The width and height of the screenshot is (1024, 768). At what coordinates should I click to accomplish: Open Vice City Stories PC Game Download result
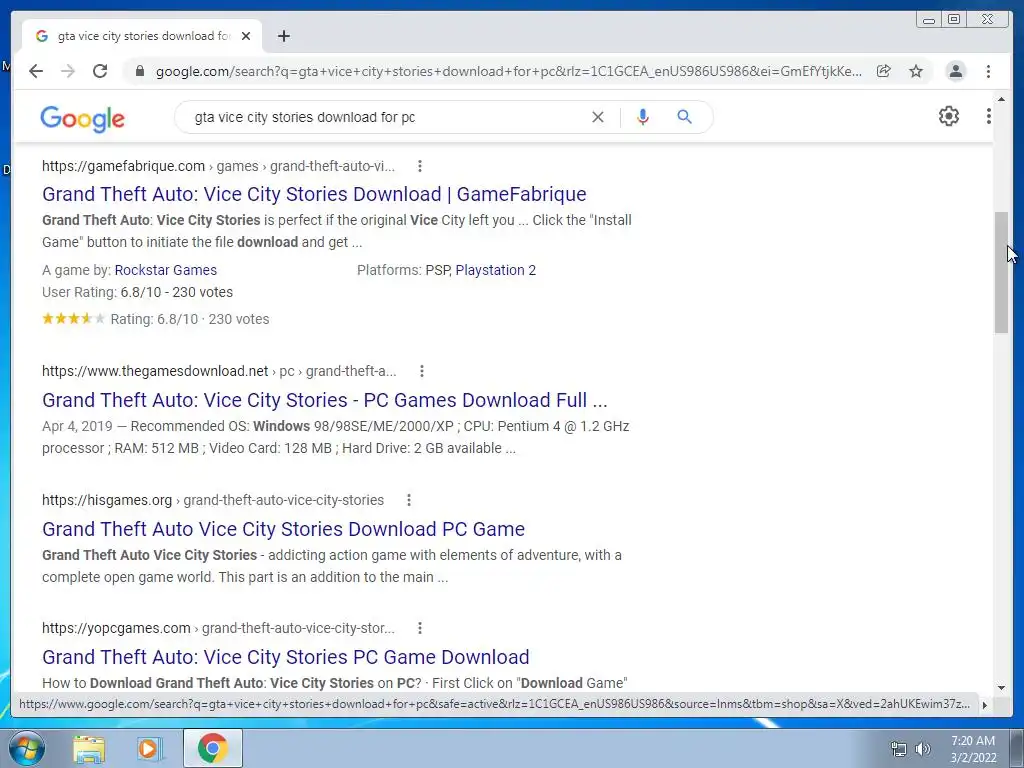pyautogui.click(x=285, y=657)
